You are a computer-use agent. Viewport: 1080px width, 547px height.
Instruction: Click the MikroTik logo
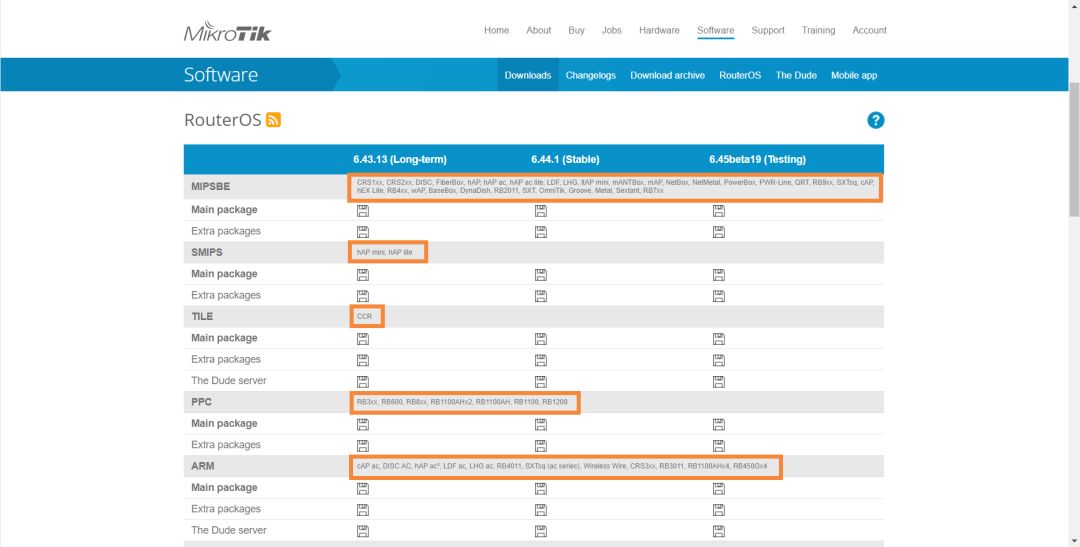tap(227, 31)
